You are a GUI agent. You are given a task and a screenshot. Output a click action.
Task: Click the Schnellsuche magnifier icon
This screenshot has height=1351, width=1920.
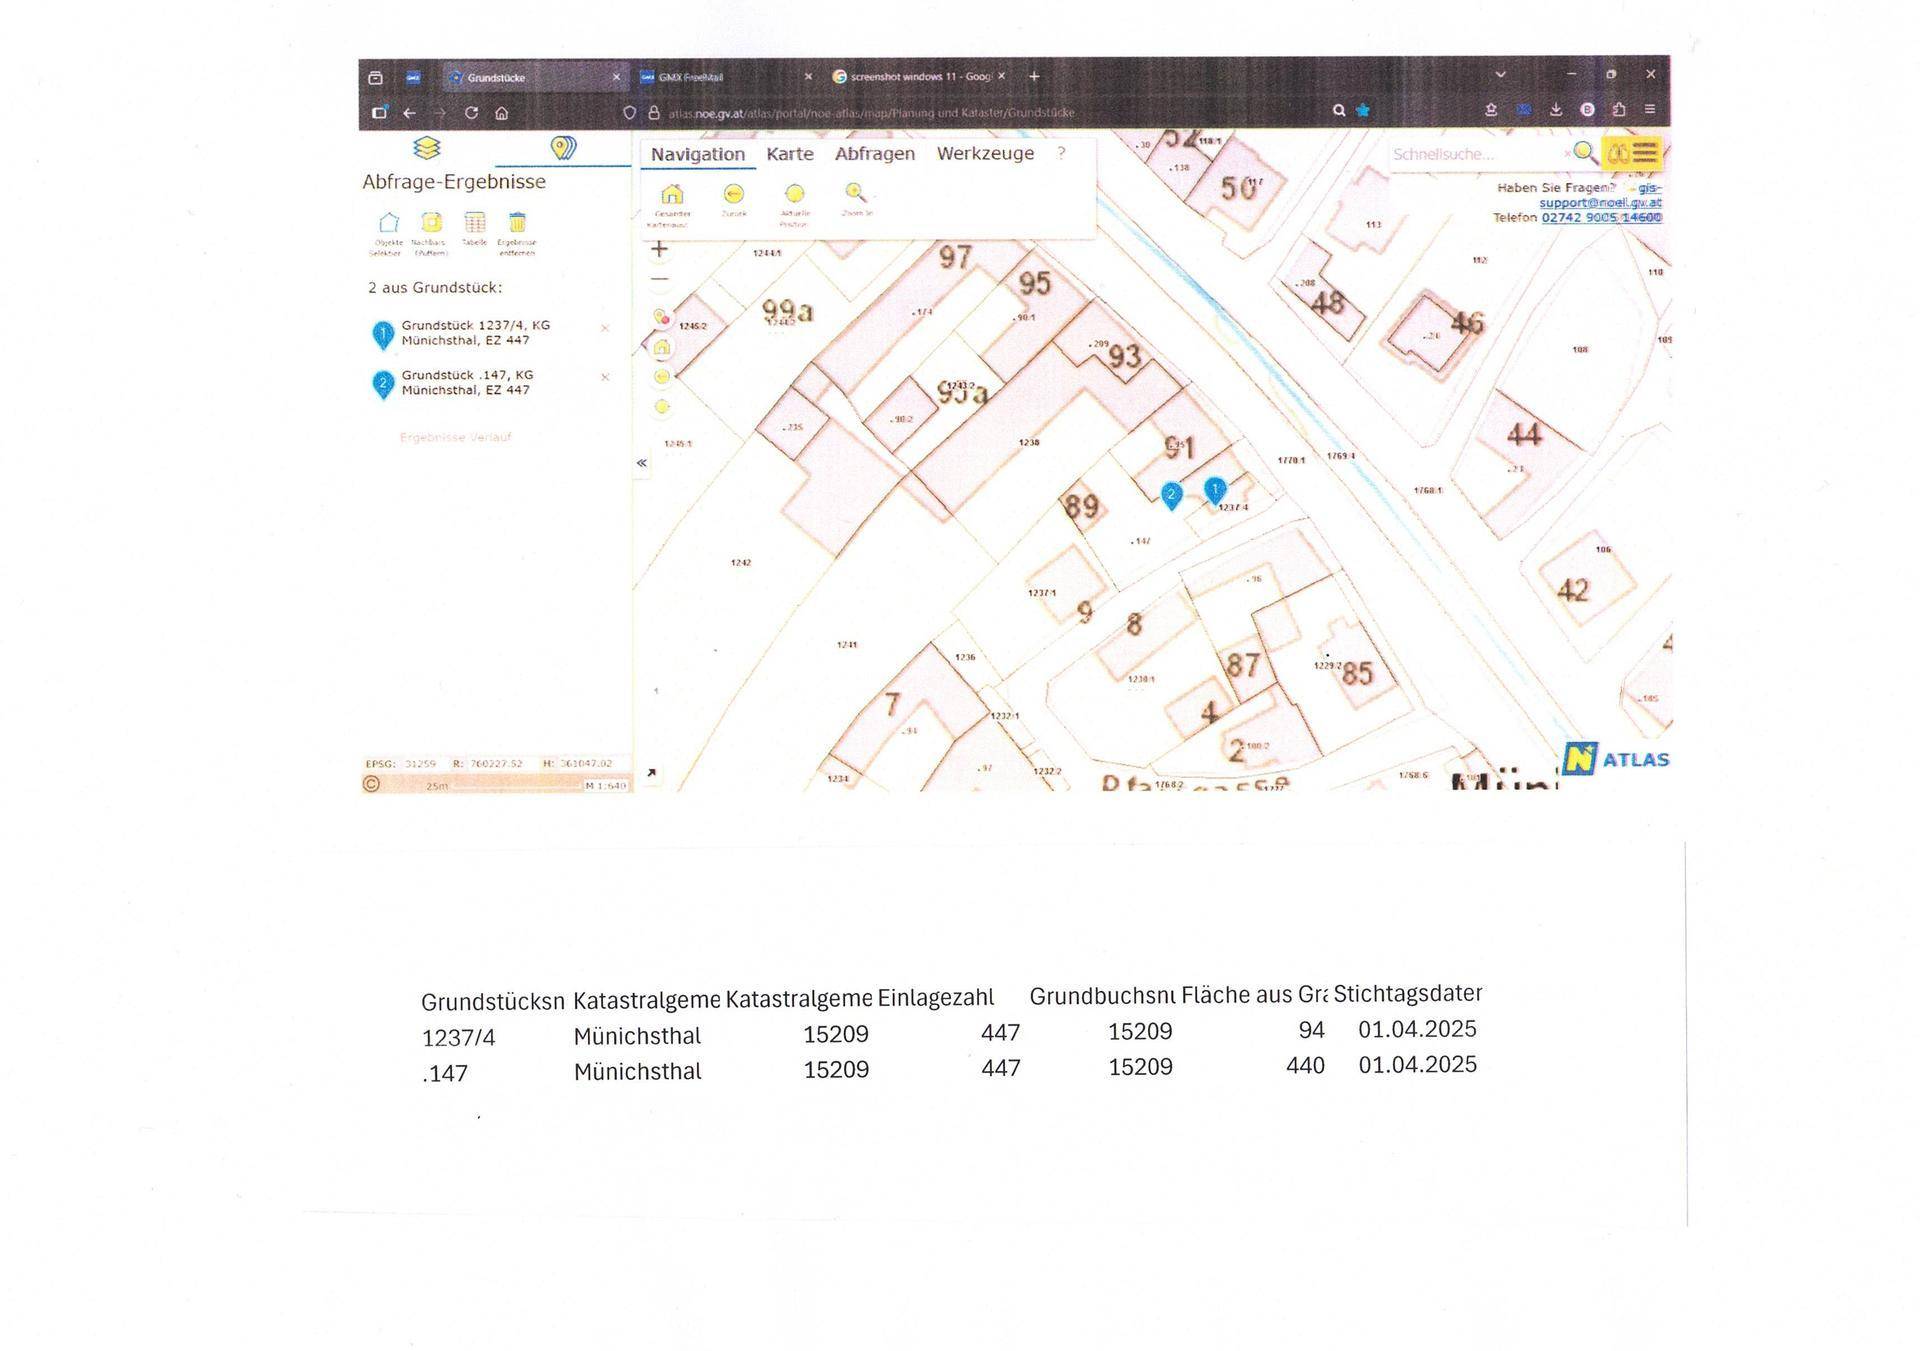(x=1584, y=152)
